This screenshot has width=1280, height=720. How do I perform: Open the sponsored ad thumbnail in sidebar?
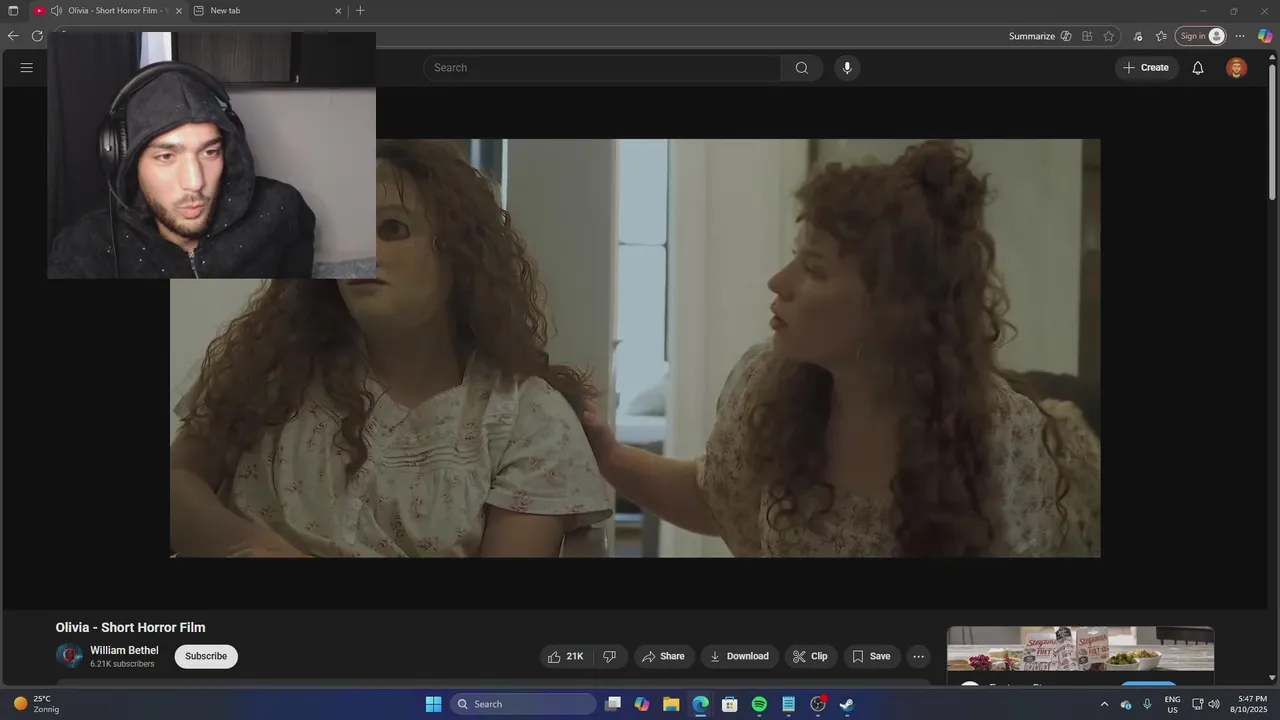coord(1080,649)
